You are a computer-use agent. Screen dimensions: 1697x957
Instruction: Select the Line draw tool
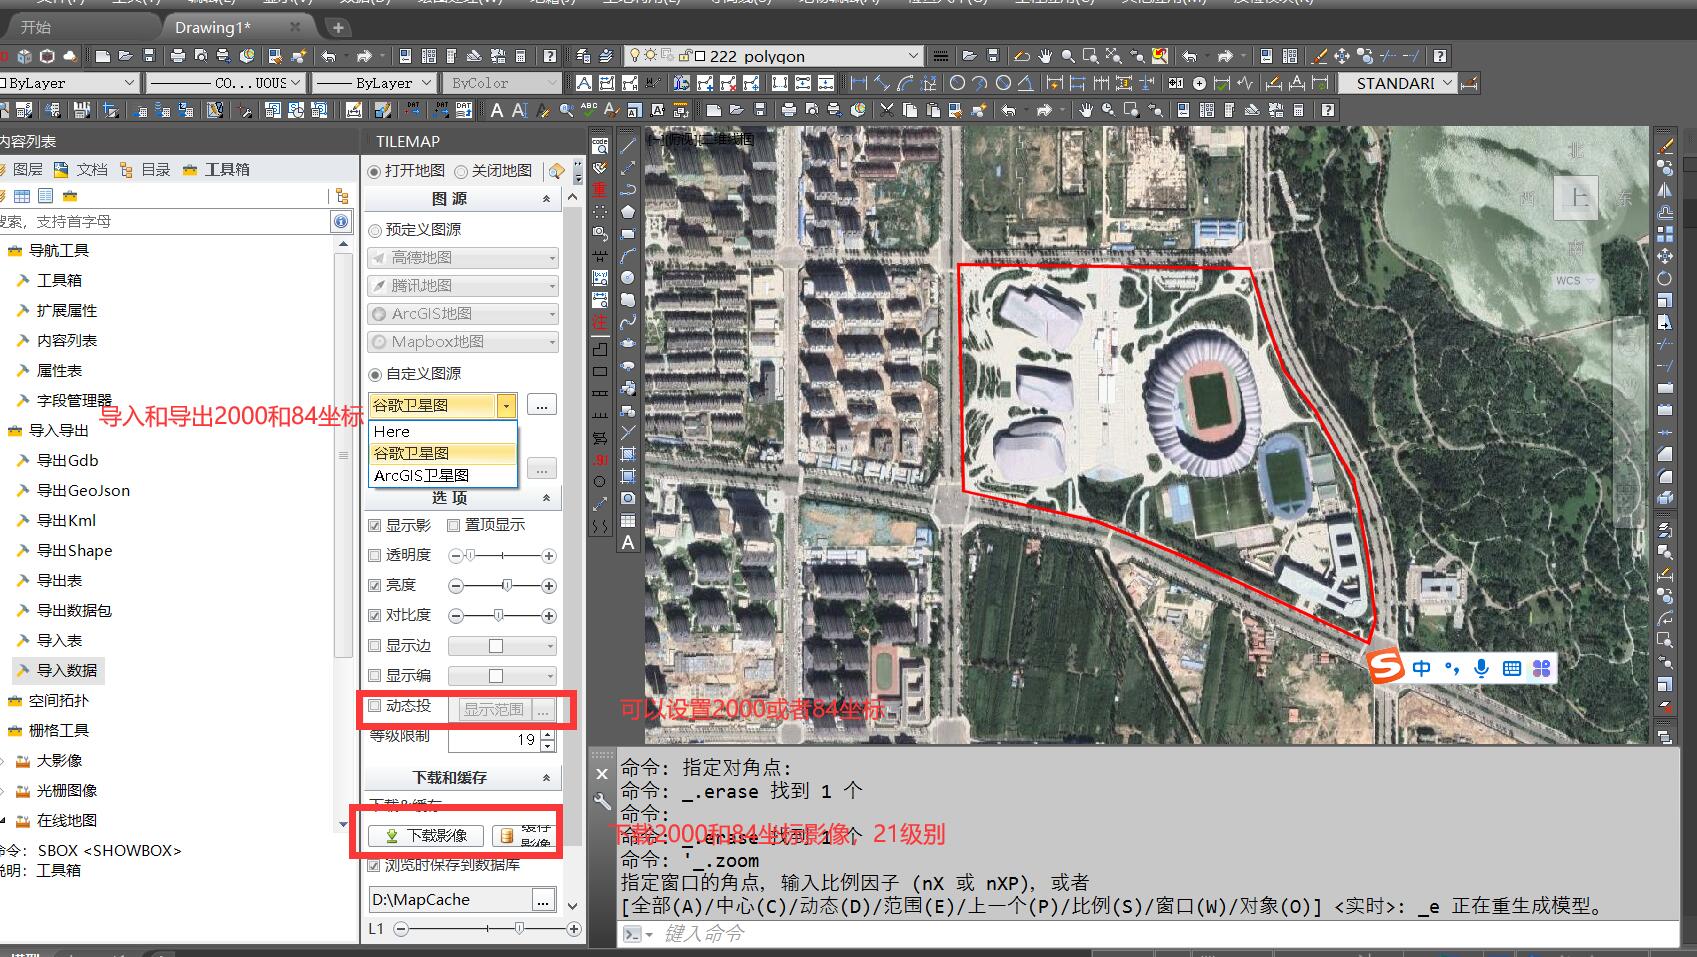click(628, 145)
